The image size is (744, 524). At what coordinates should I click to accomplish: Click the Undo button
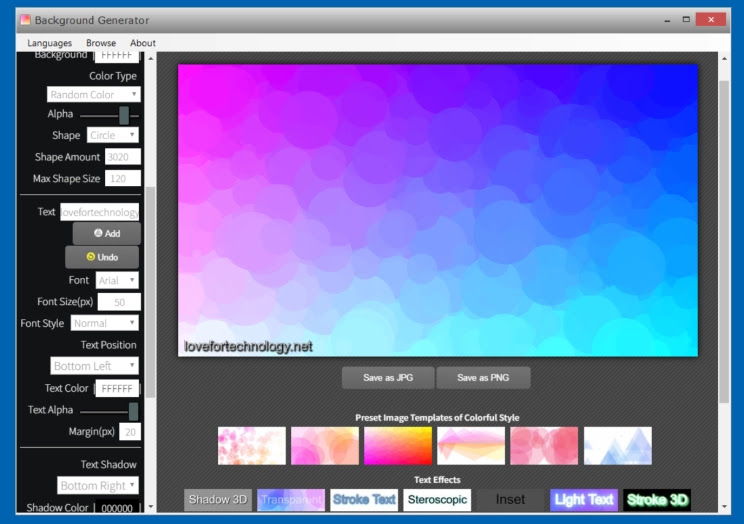tap(102, 257)
